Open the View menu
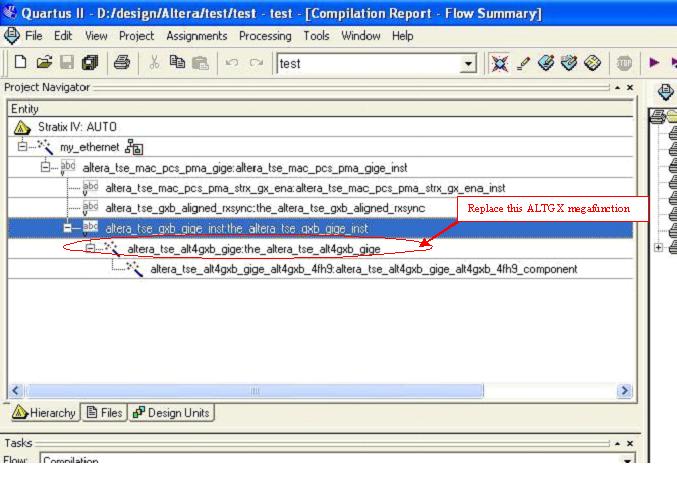The height and width of the screenshot is (499, 677). (96, 36)
